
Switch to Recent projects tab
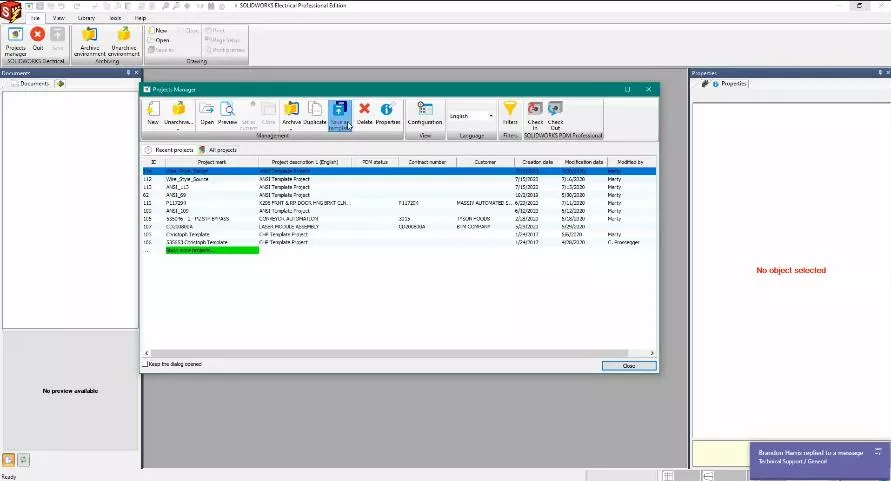[169, 150]
